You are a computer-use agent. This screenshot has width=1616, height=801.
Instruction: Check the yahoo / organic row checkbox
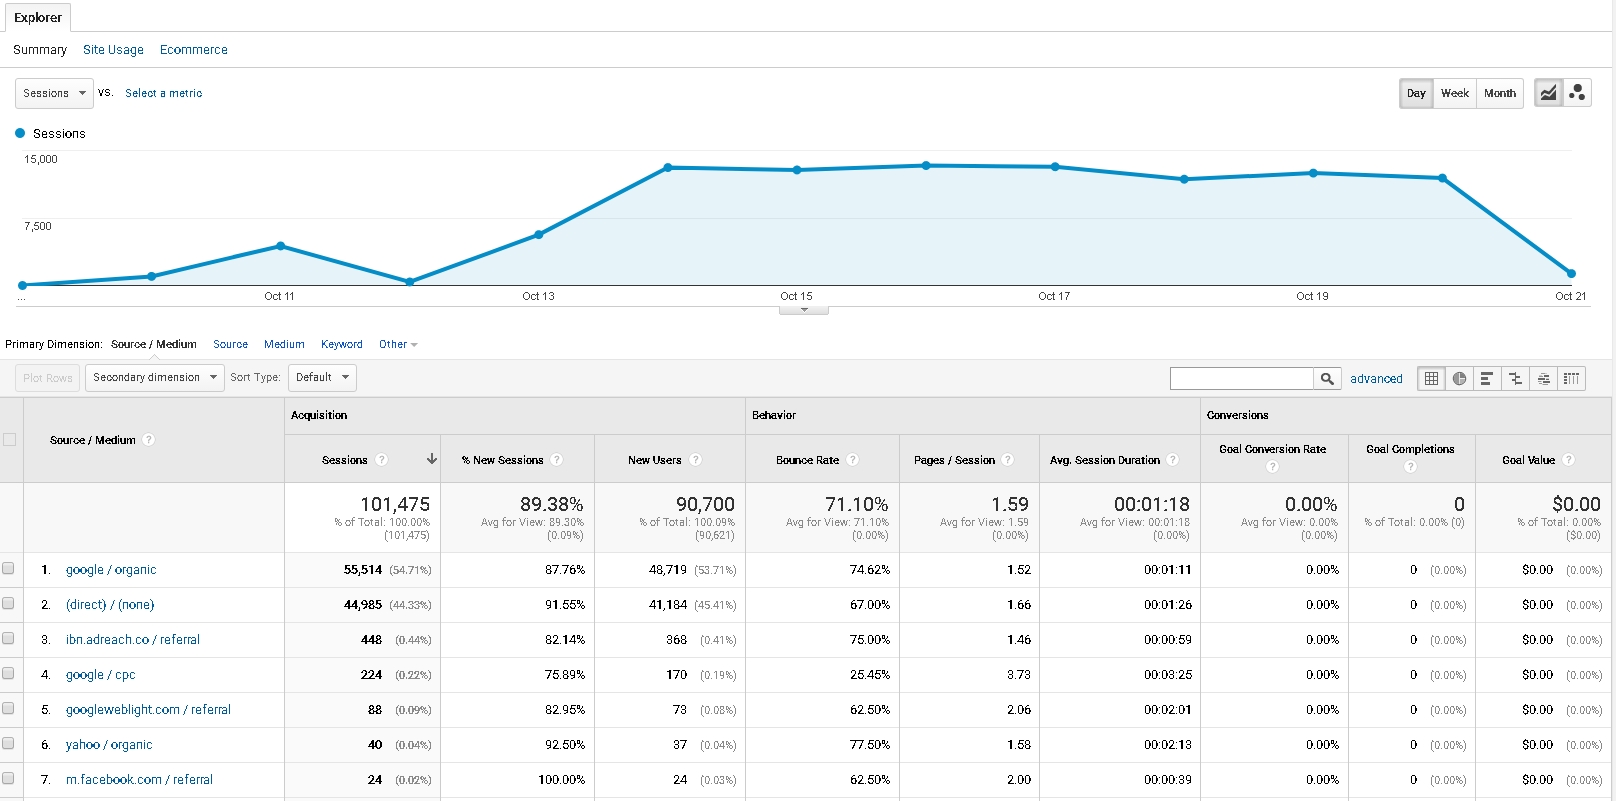[9, 744]
